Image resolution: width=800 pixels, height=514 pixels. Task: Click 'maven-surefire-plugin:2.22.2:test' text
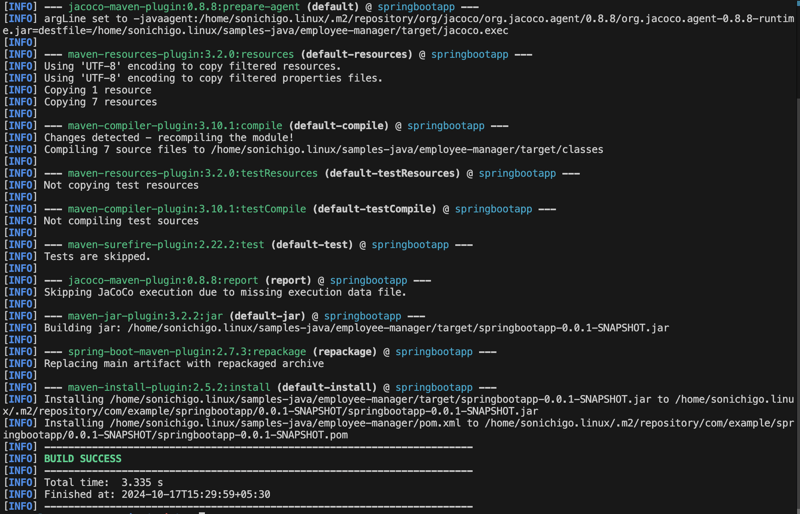166,244
